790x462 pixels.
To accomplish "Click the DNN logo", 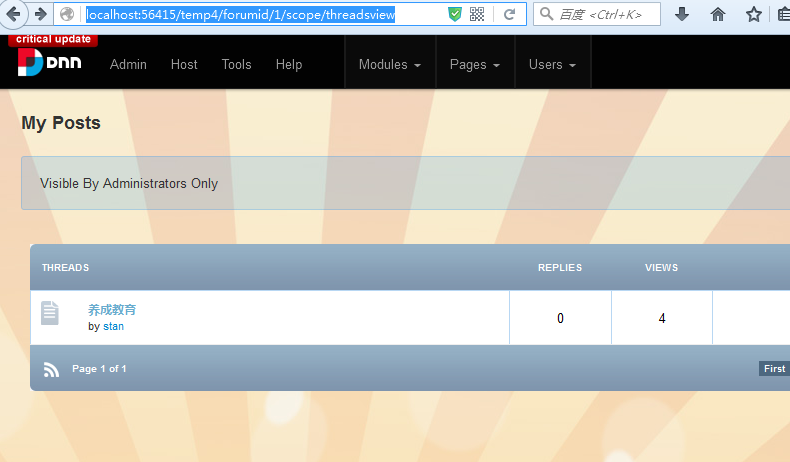I will (x=49, y=62).
